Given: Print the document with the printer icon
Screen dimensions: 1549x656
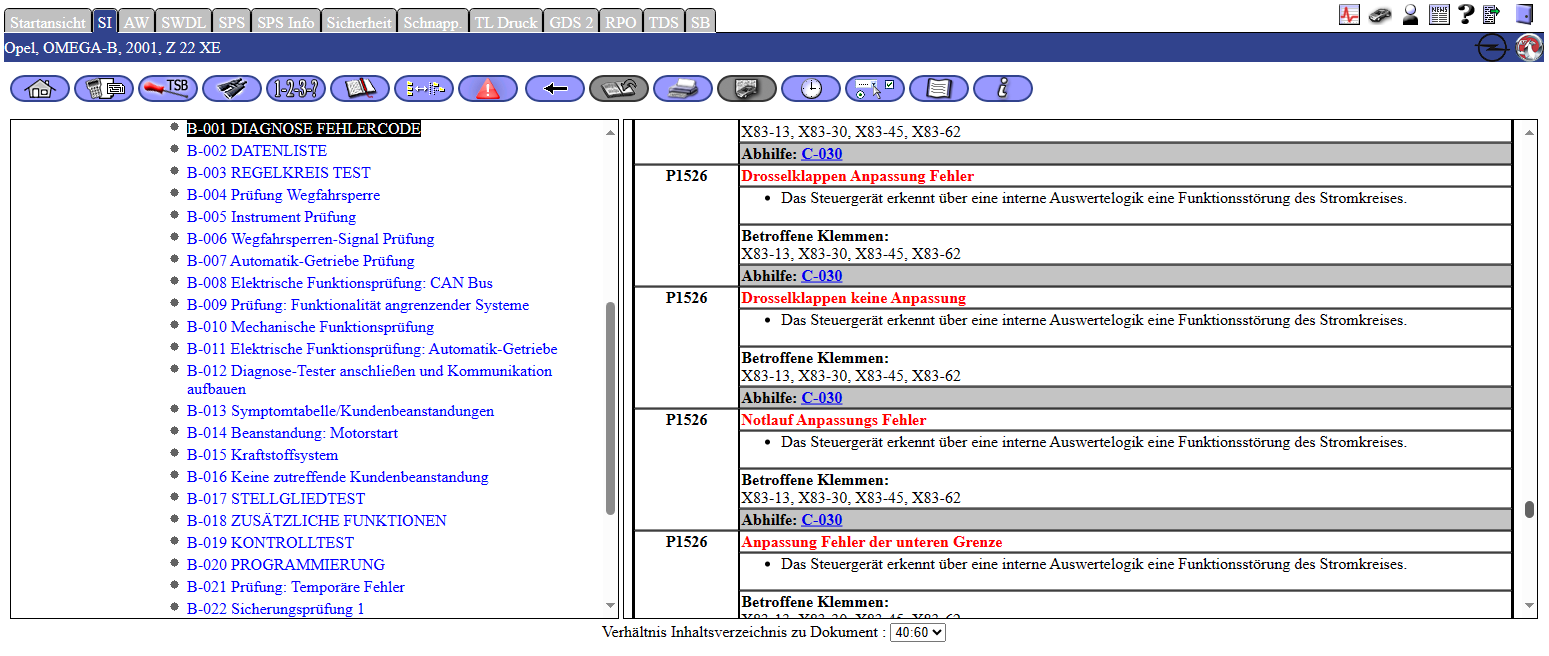Looking at the screenshot, I should coord(683,89).
